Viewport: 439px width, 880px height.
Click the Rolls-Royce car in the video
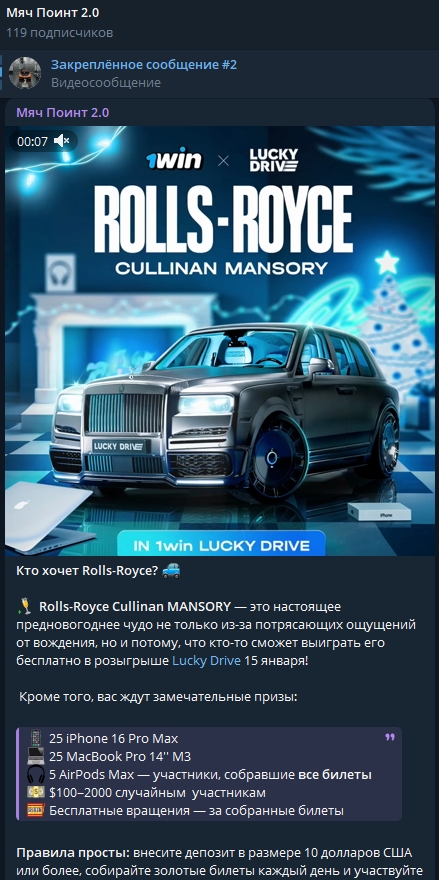[225, 413]
